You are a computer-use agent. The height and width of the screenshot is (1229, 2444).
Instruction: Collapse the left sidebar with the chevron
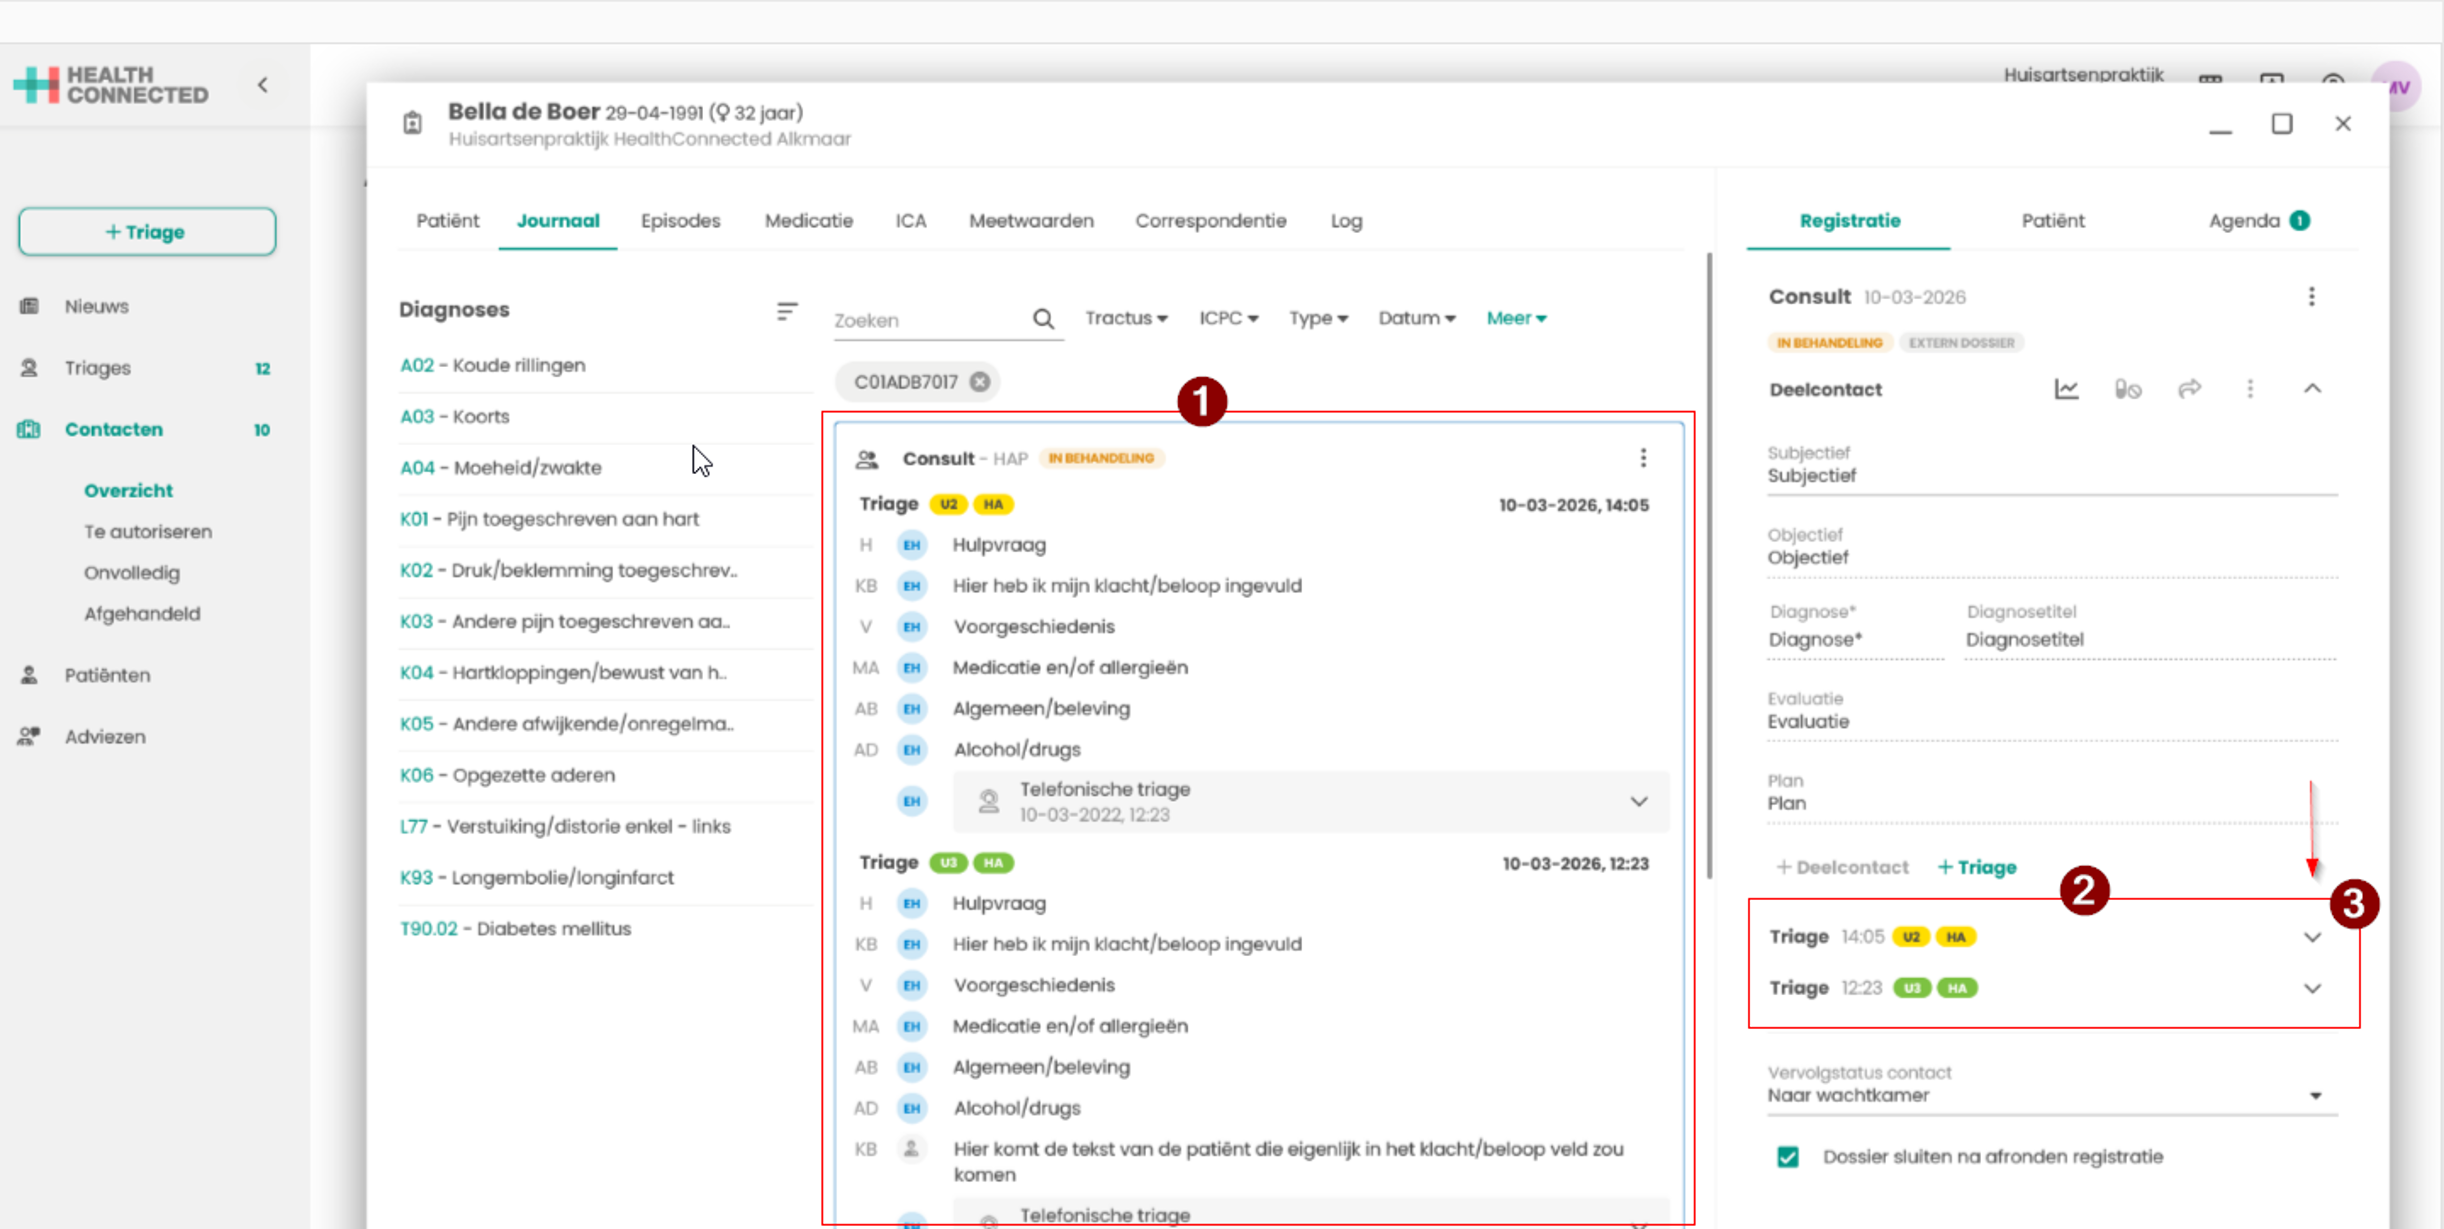[263, 85]
